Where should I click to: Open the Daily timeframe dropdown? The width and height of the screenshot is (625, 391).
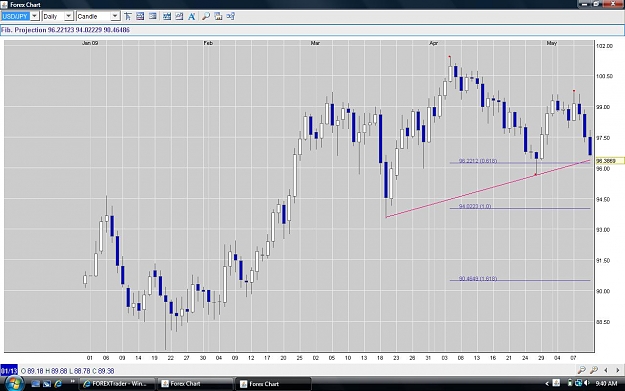tap(69, 16)
